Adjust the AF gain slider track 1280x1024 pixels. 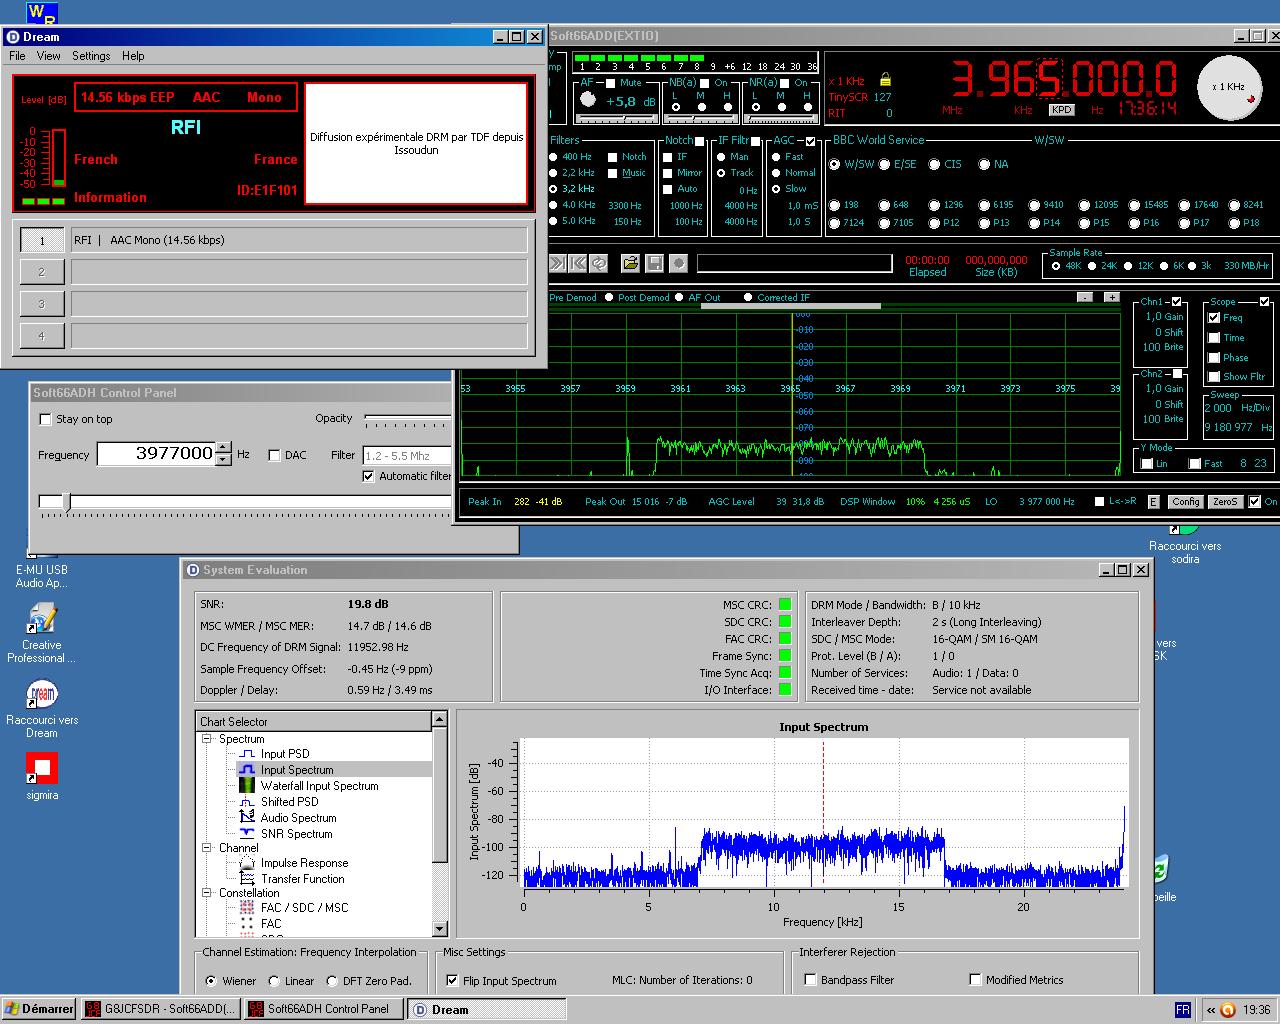616,119
